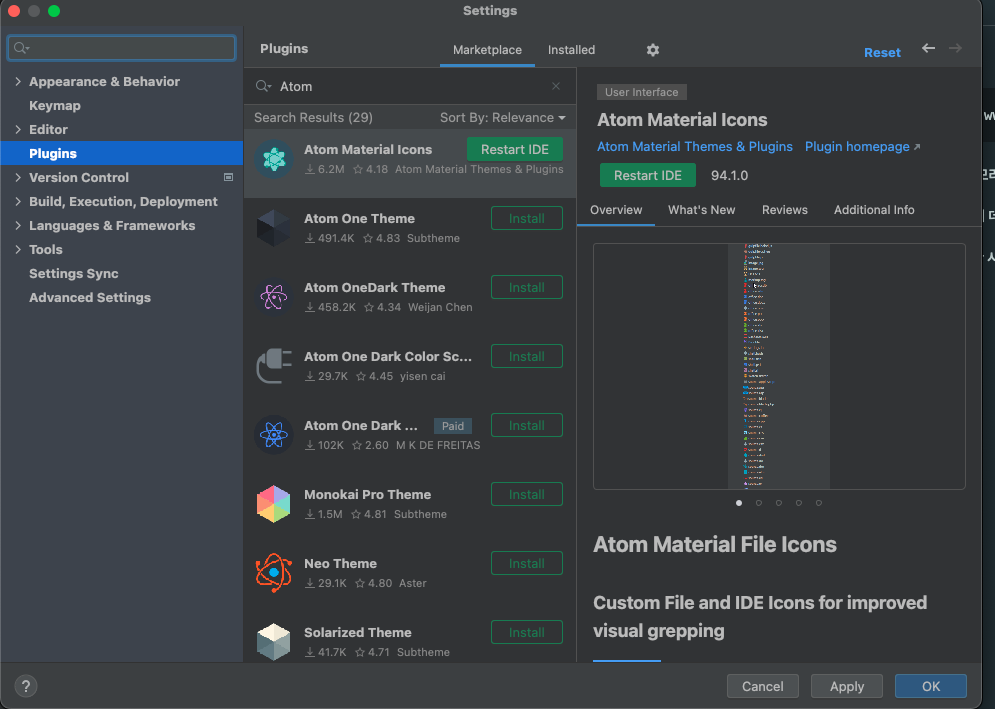
Task: Open the Sort By Relevance dropdown
Action: [x=503, y=117]
